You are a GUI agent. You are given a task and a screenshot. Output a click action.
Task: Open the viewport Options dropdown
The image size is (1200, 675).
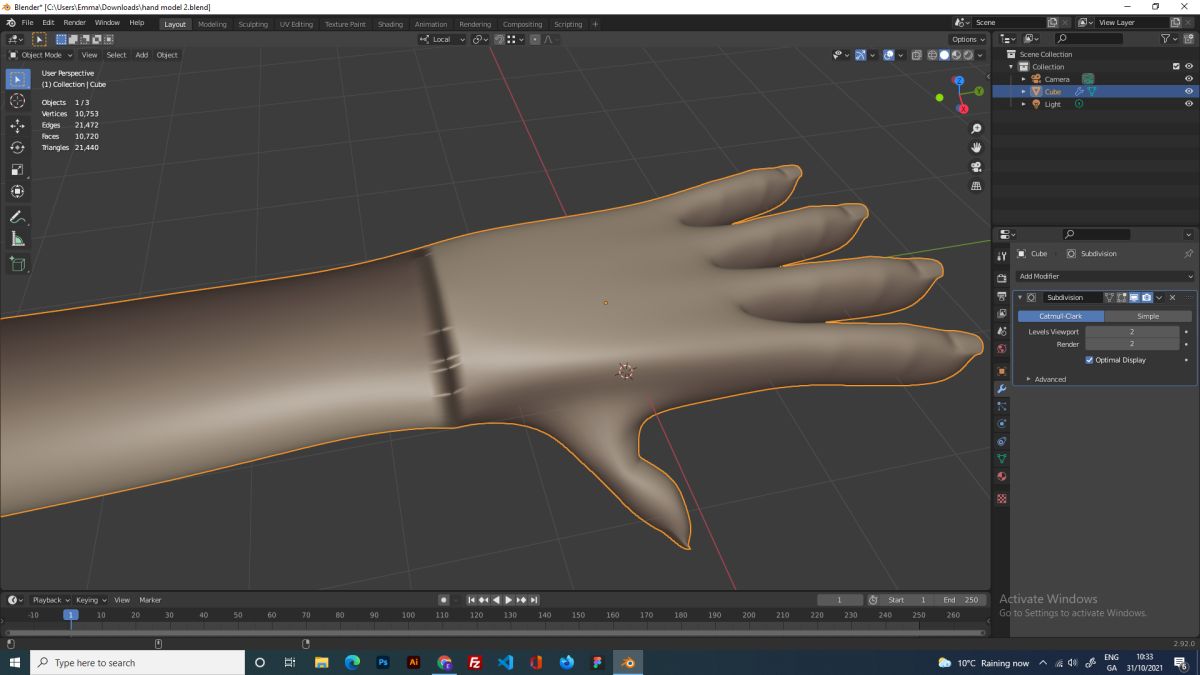(x=968, y=39)
